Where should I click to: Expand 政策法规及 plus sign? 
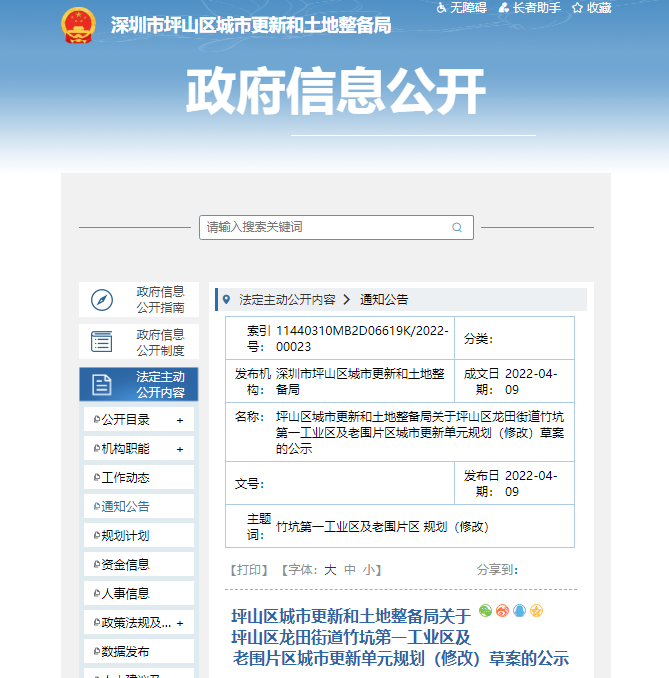(x=180, y=623)
